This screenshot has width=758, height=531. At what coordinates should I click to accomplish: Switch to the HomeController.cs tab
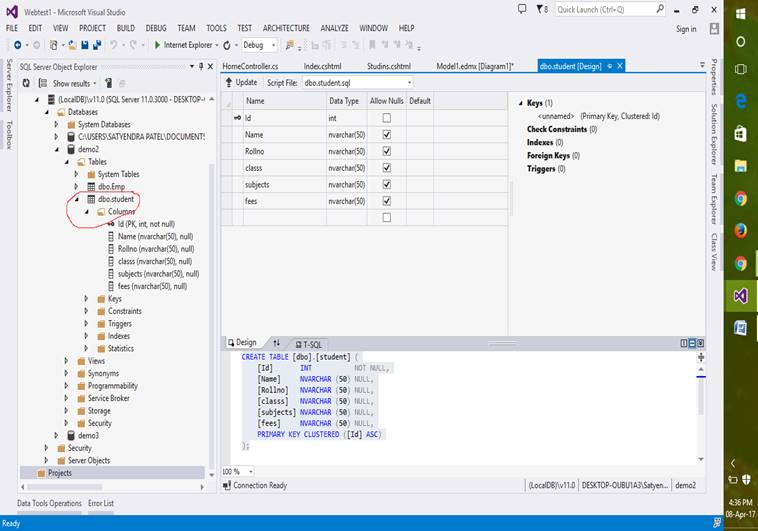250,66
